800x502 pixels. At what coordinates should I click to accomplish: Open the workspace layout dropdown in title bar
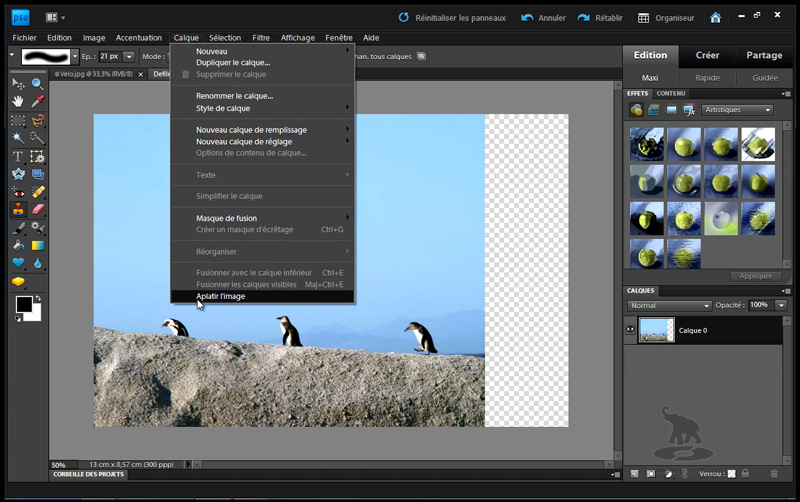tap(55, 18)
